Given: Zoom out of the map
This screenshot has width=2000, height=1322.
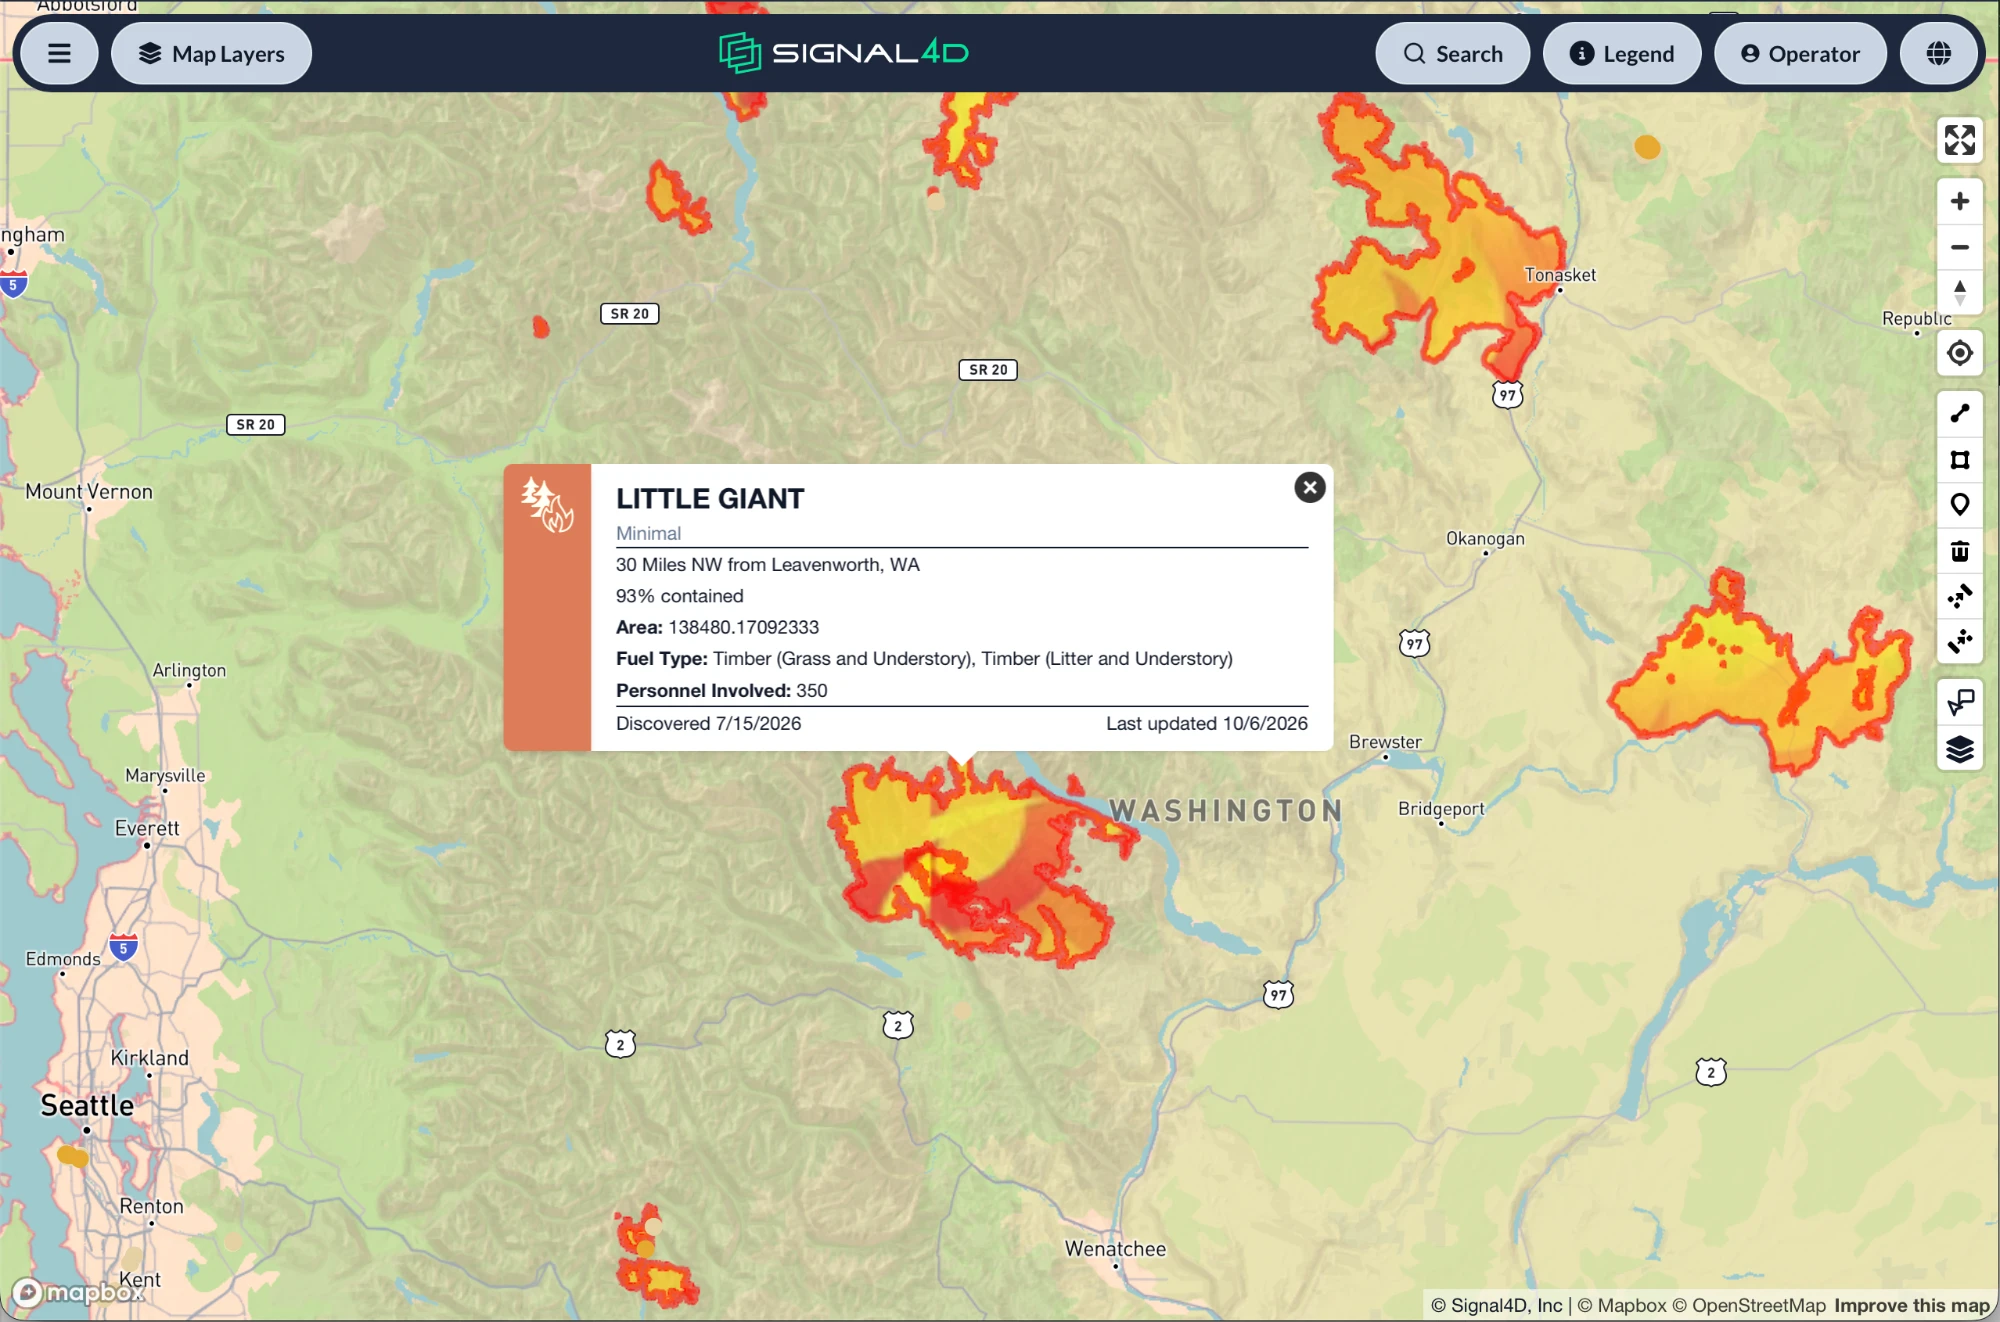Looking at the screenshot, I should tap(1959, 247).
